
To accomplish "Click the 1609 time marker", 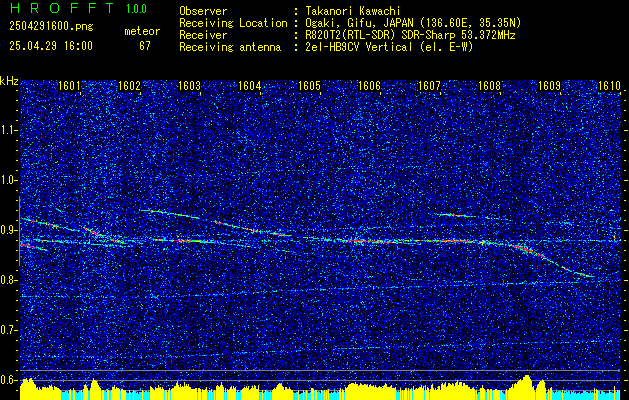I will pos(549,85).
